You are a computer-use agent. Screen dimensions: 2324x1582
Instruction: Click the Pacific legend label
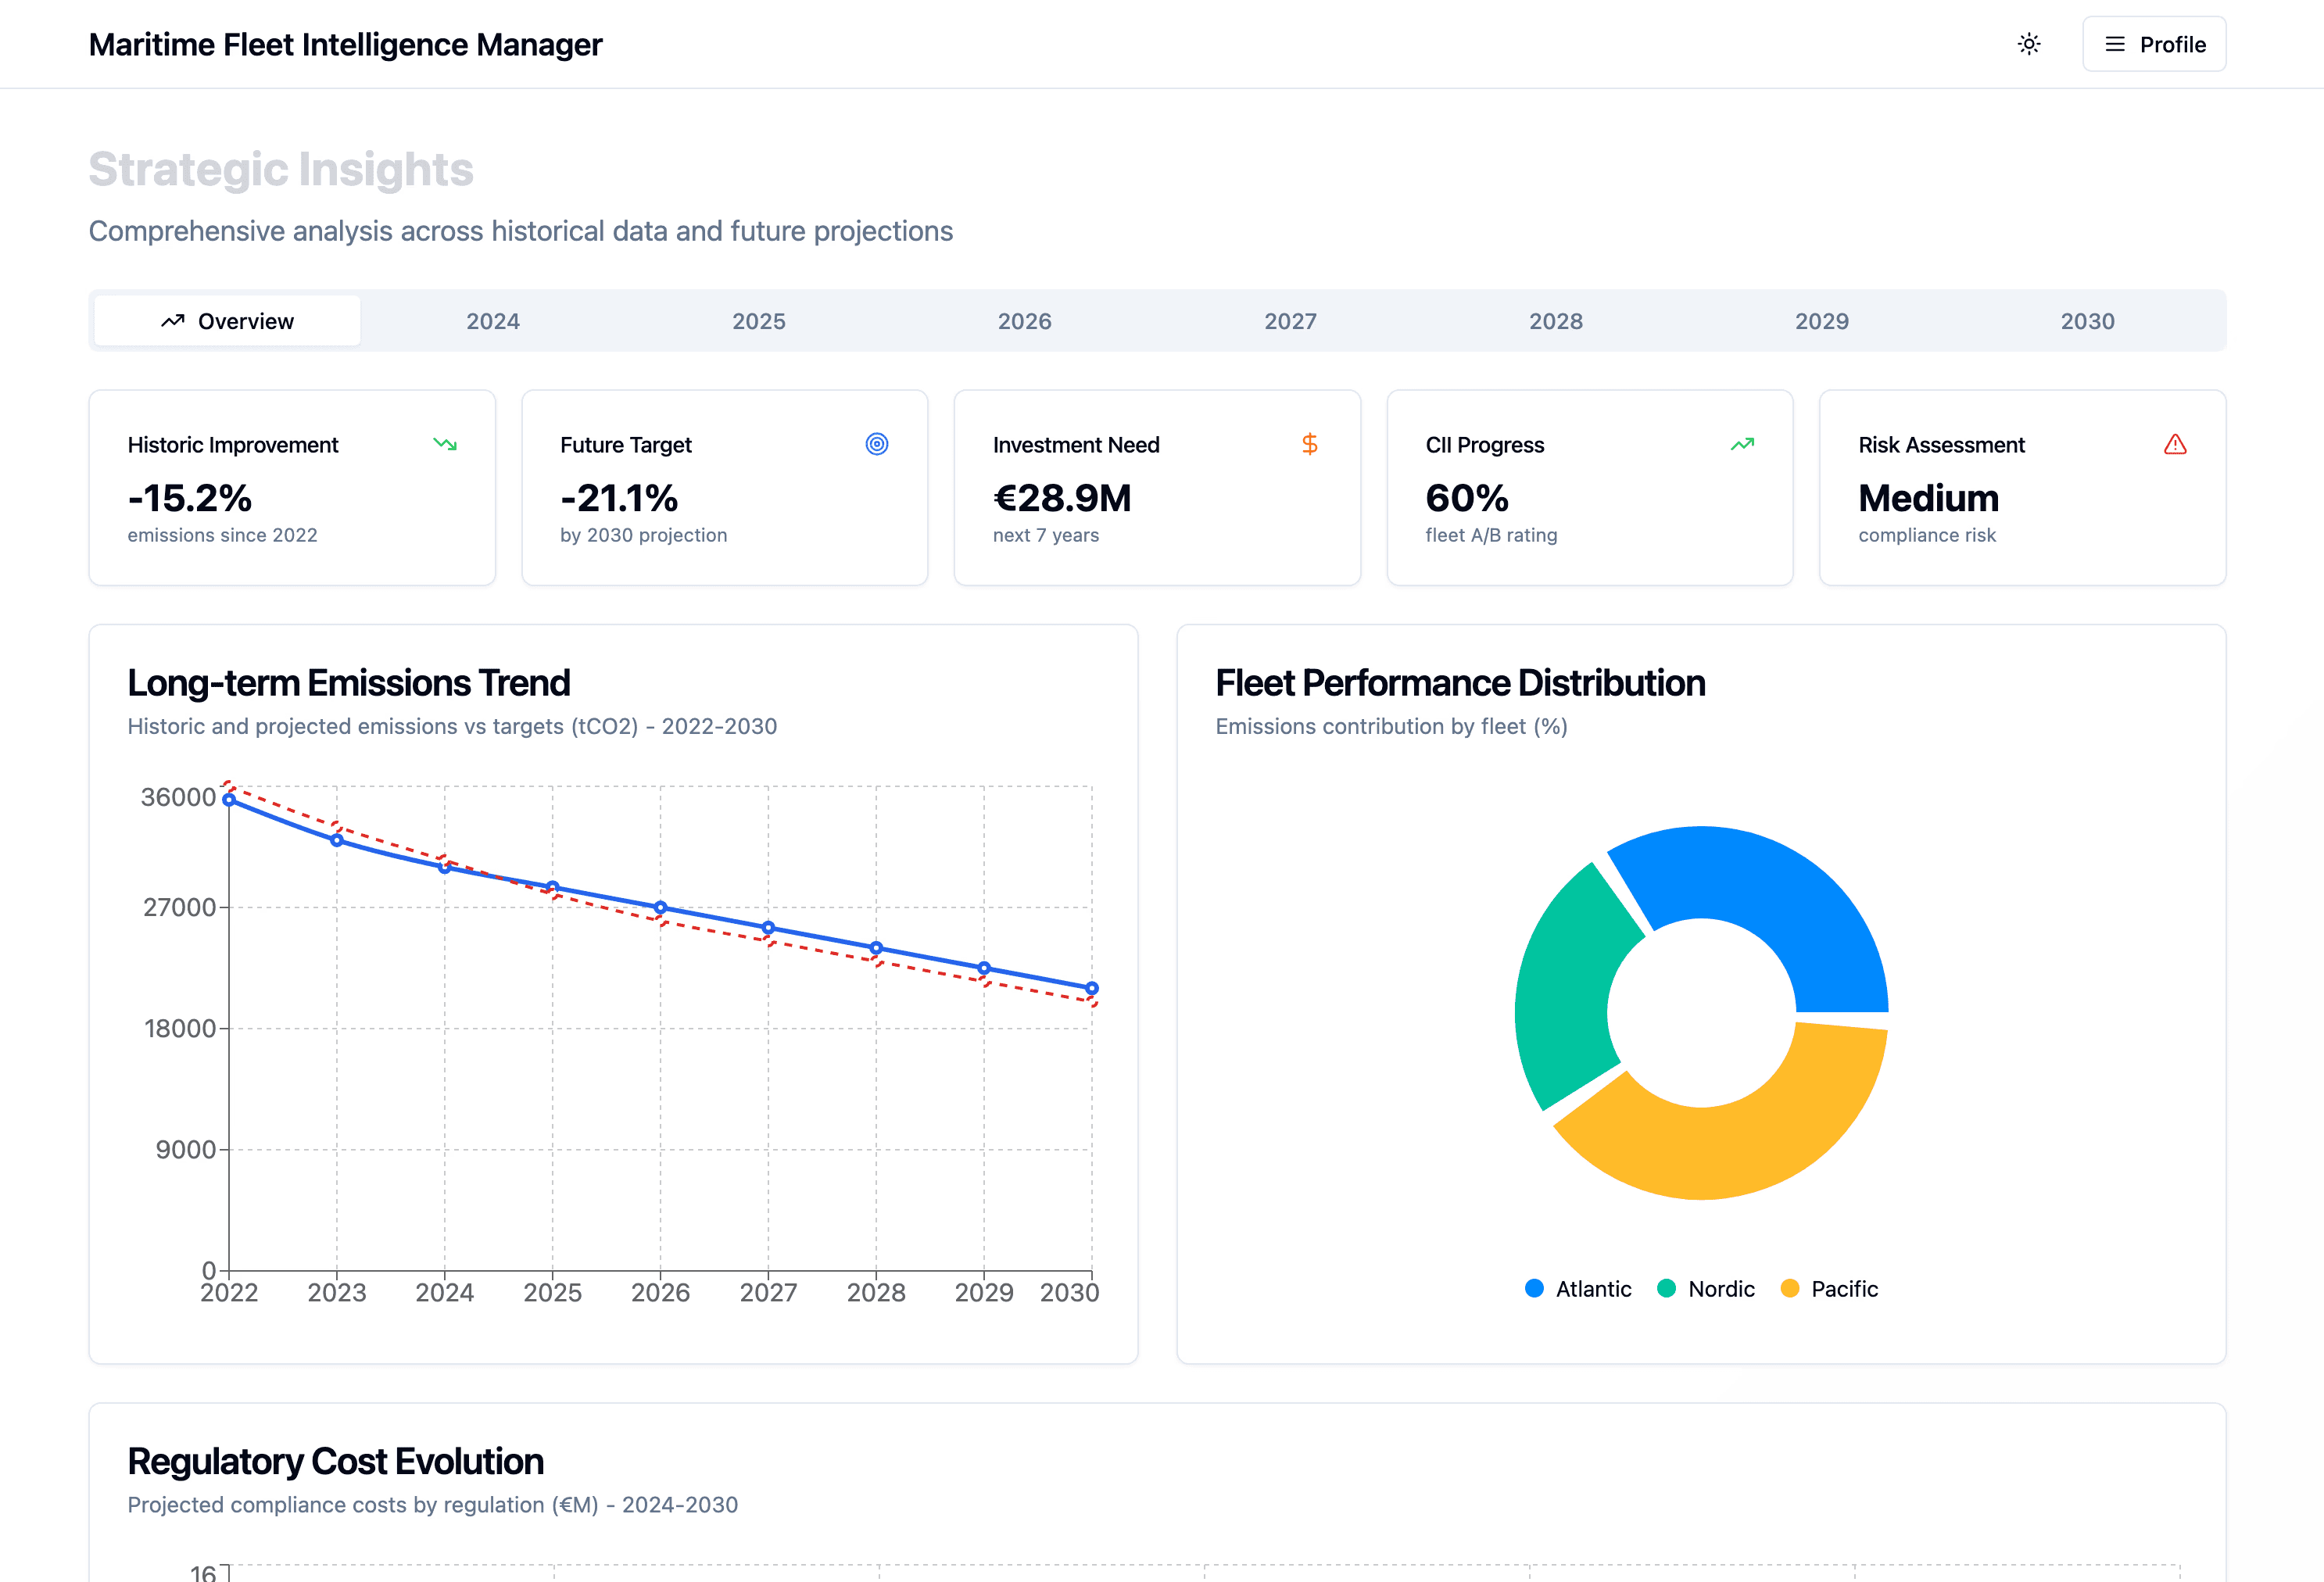tap(1844, 1289)
